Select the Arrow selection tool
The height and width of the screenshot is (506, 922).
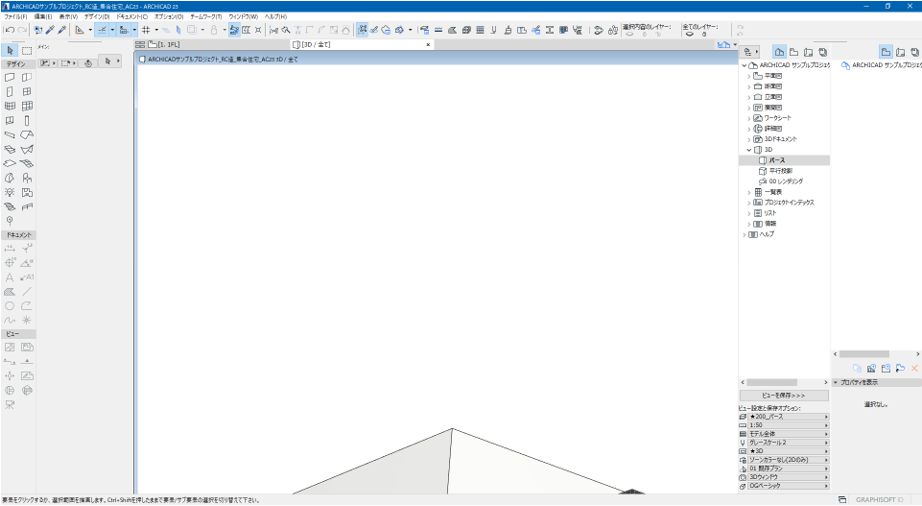pyautogui.click(x=10, y=51)
